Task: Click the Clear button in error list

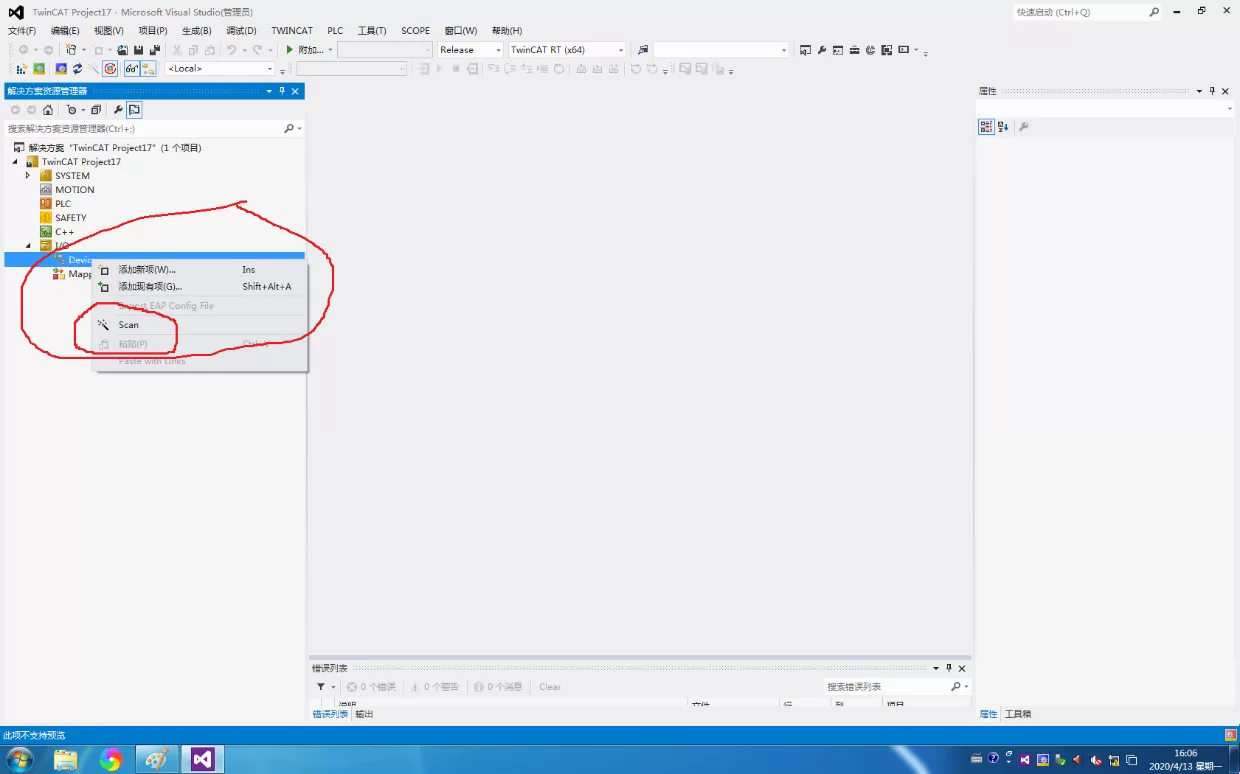Action: click(x=550, y=687)
